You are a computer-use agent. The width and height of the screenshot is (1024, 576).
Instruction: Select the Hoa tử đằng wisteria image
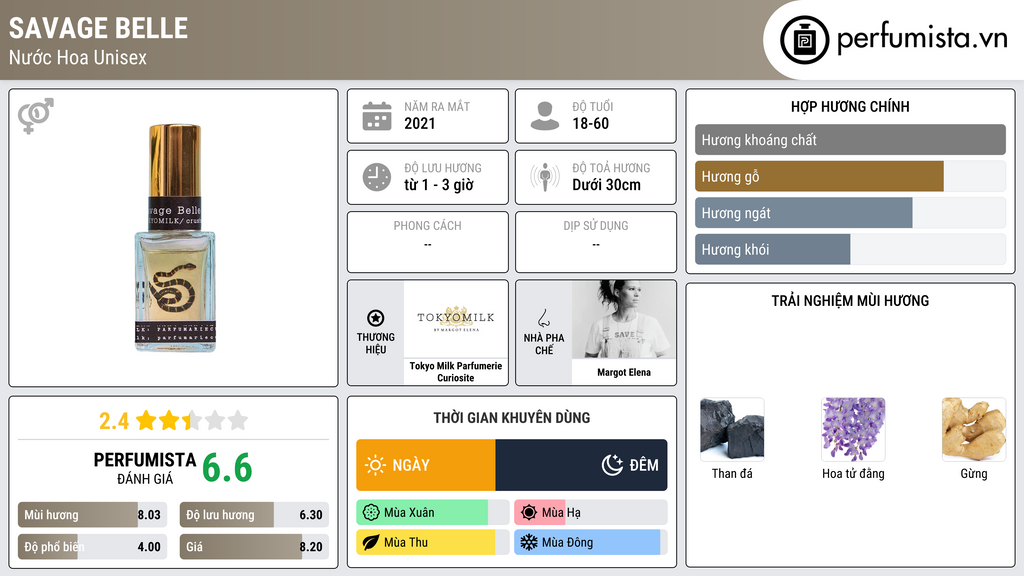[x=853, y=429]
